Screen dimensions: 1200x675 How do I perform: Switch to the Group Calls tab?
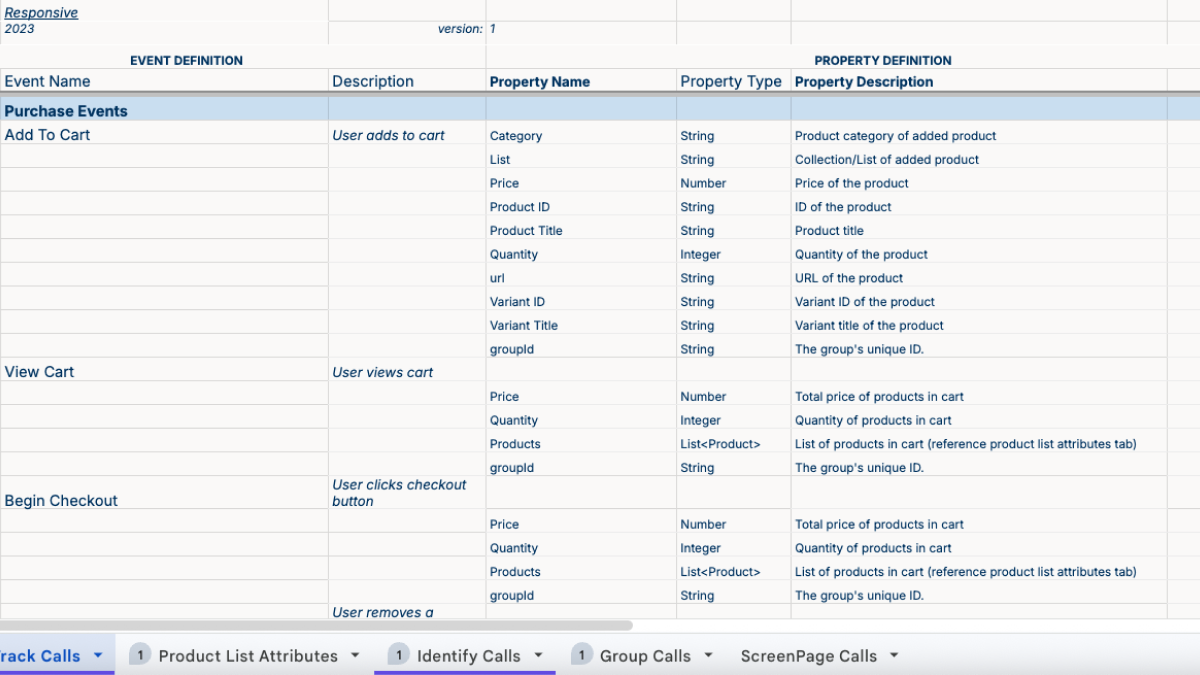click(x=646, y=655)
